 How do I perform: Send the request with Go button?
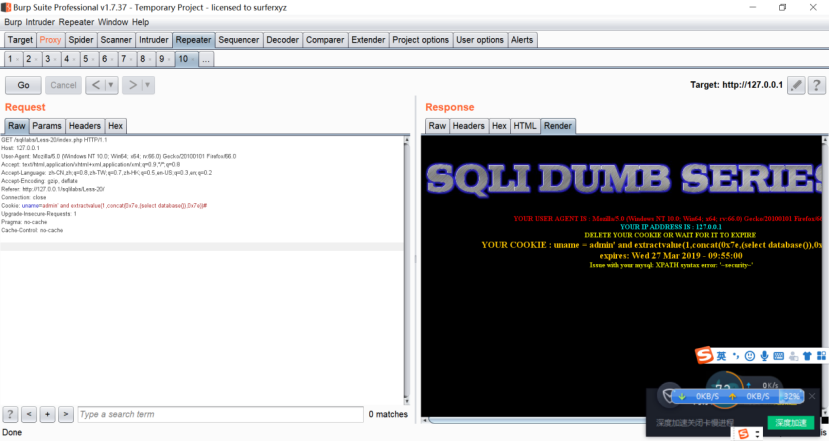point(23,85)
